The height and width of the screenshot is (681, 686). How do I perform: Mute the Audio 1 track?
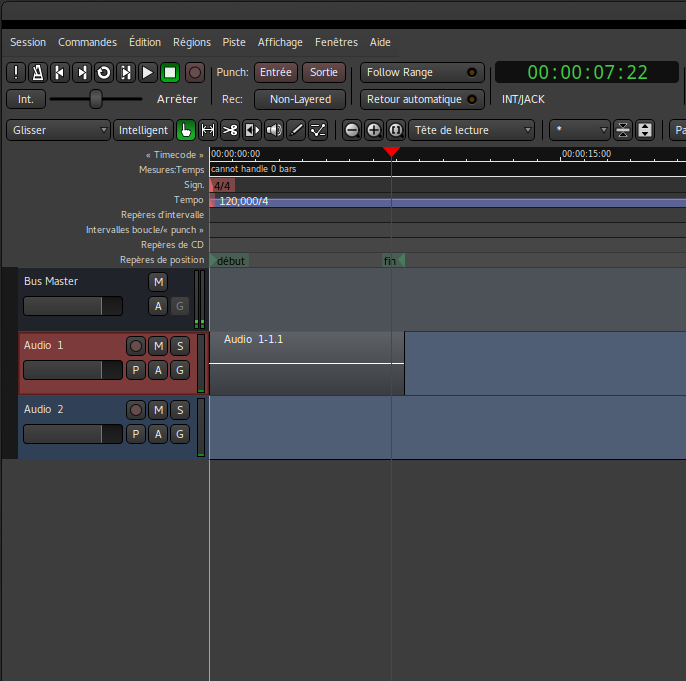158,346
